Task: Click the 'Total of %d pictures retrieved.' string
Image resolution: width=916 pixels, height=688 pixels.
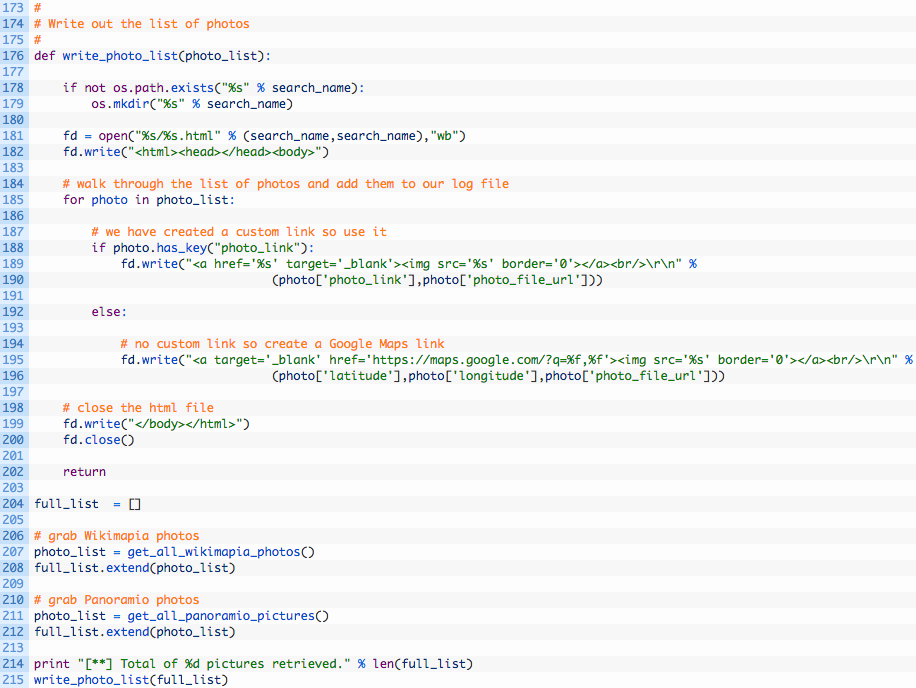Action: pos(214,664)
